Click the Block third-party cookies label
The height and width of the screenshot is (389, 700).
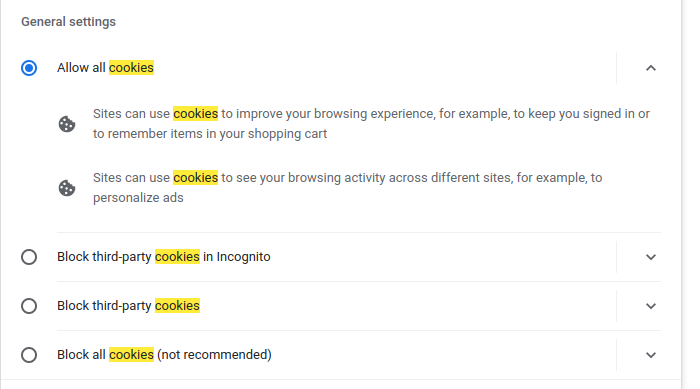[x=129, y=306]
